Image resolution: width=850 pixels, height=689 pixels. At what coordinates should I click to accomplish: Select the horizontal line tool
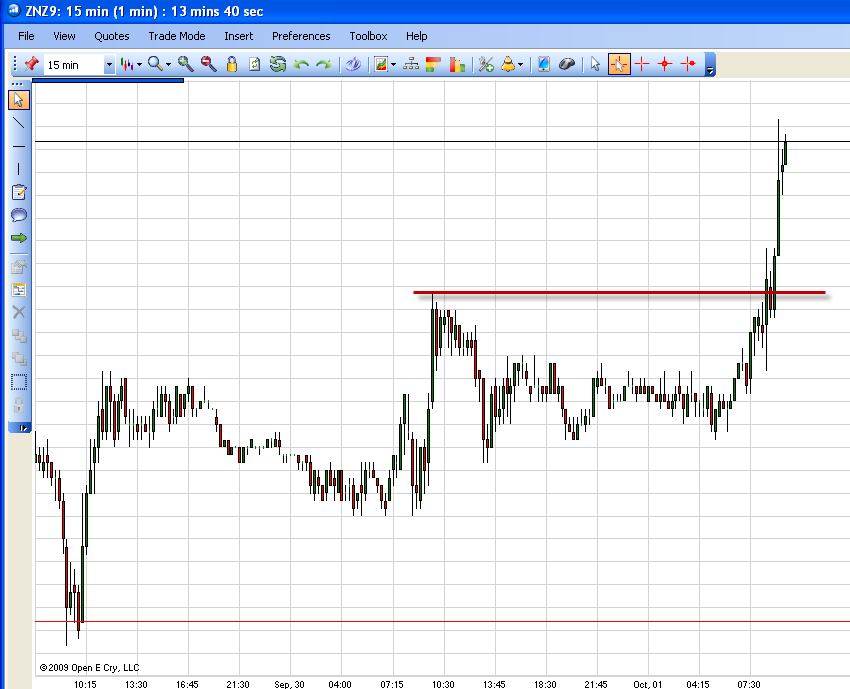(19, 146)
